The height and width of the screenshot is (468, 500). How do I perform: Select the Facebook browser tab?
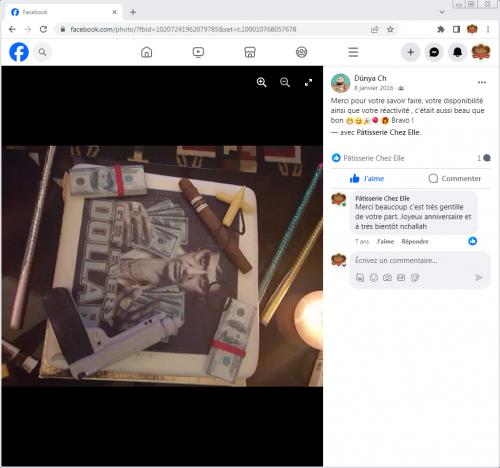[x=63, y=12]
